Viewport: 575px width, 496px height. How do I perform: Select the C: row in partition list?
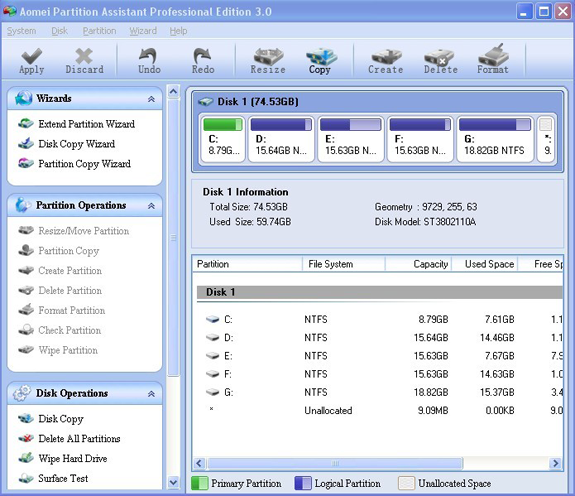(379, 319)
